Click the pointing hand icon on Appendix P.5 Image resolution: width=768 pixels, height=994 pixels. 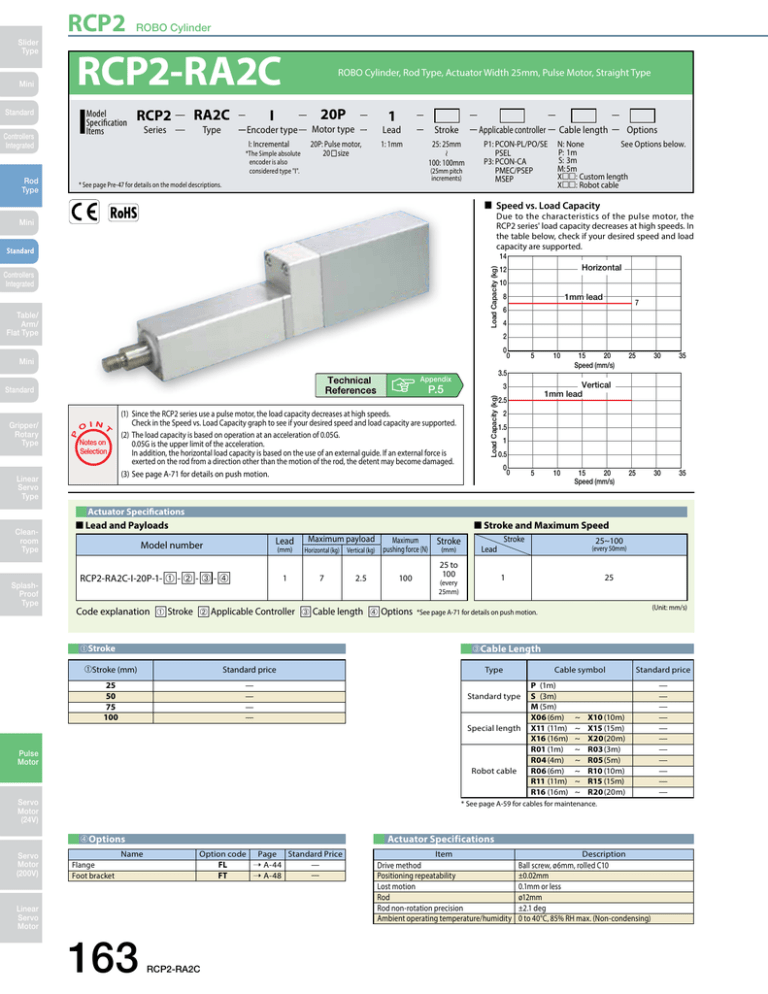click(x=402, y=385)
